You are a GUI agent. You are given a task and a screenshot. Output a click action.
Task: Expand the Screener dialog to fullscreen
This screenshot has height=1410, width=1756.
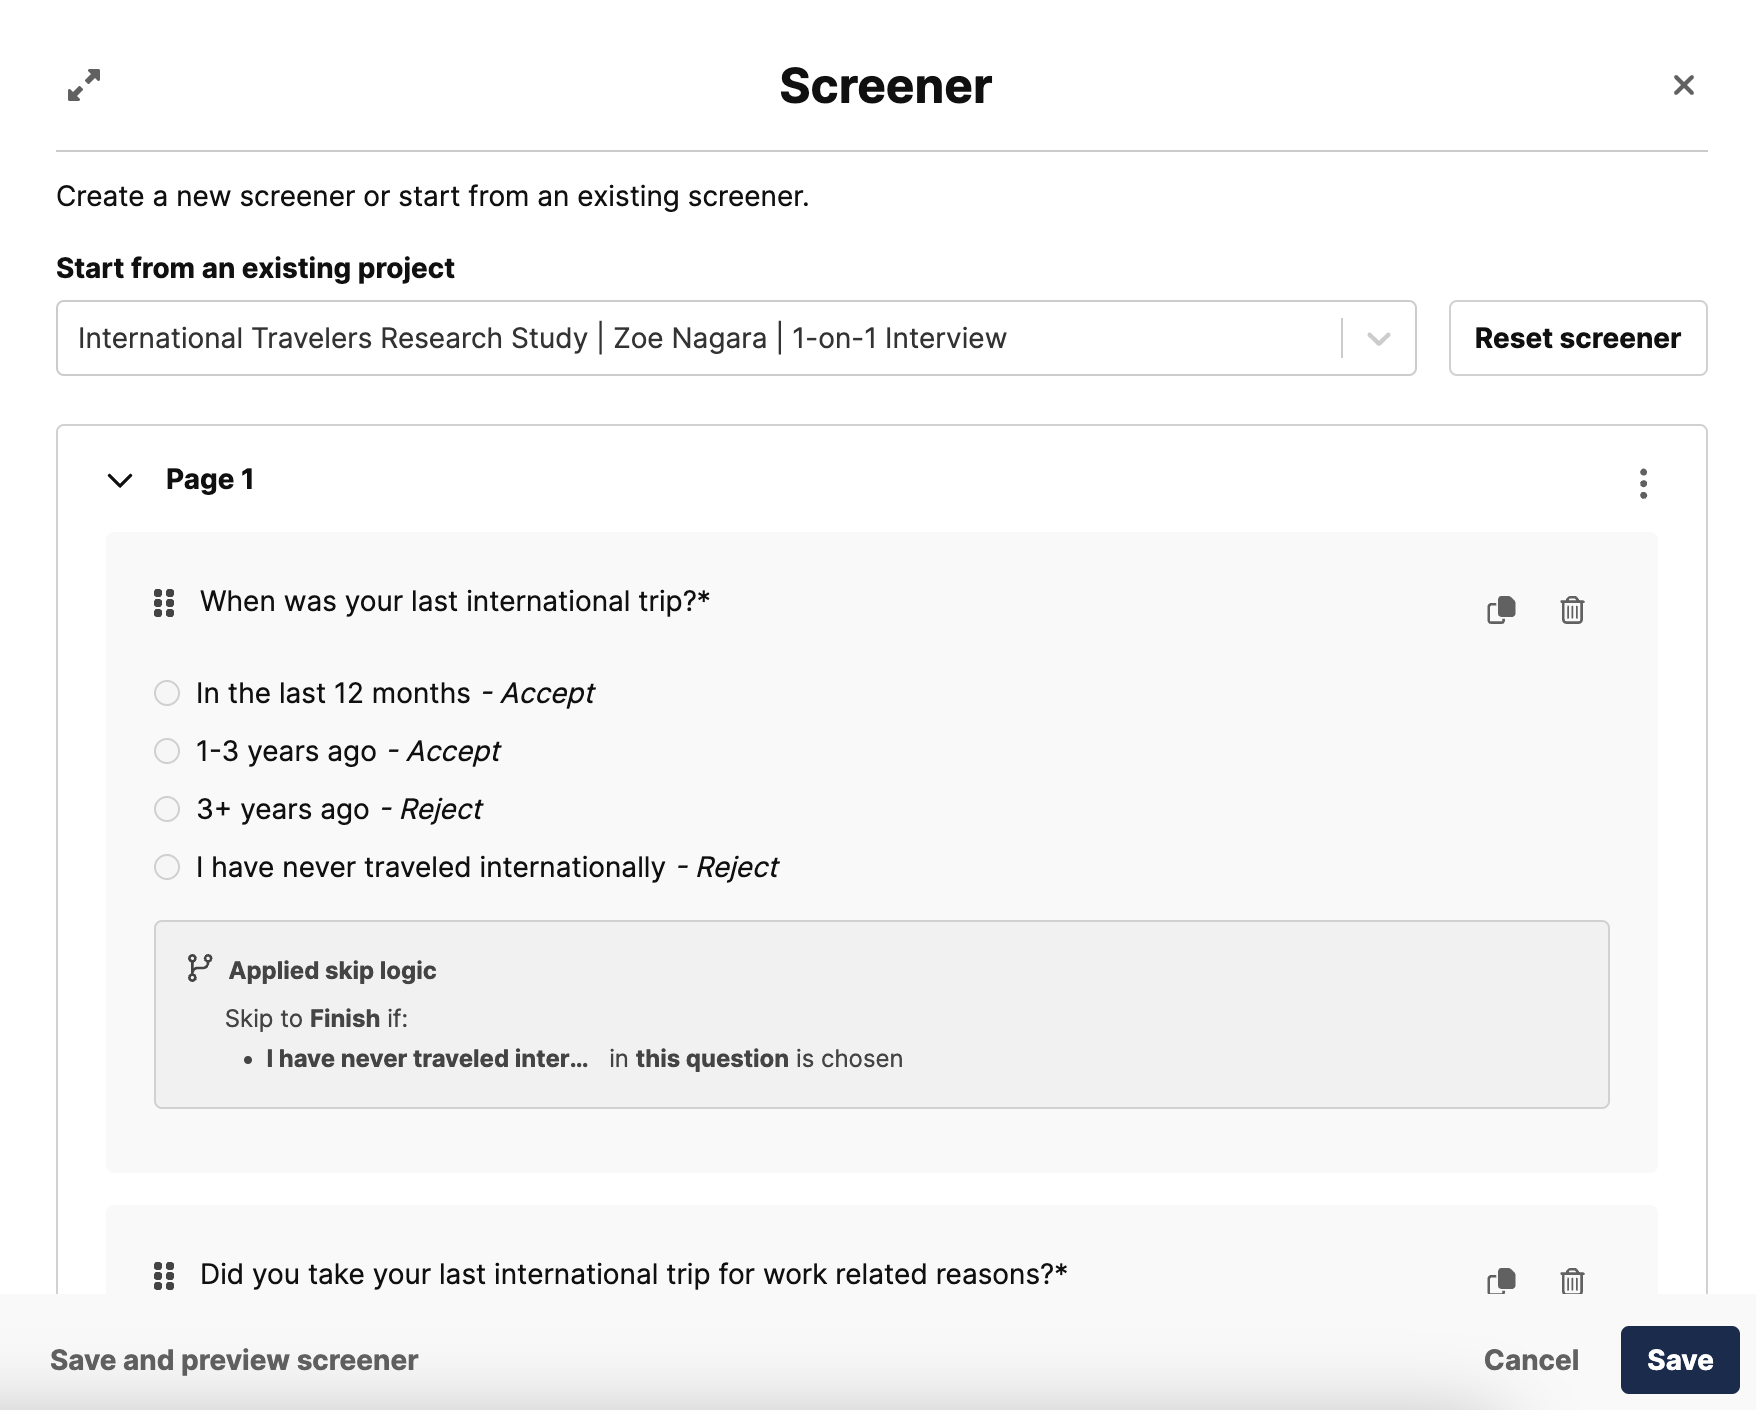pyautogui.click(x=84, y=85)
